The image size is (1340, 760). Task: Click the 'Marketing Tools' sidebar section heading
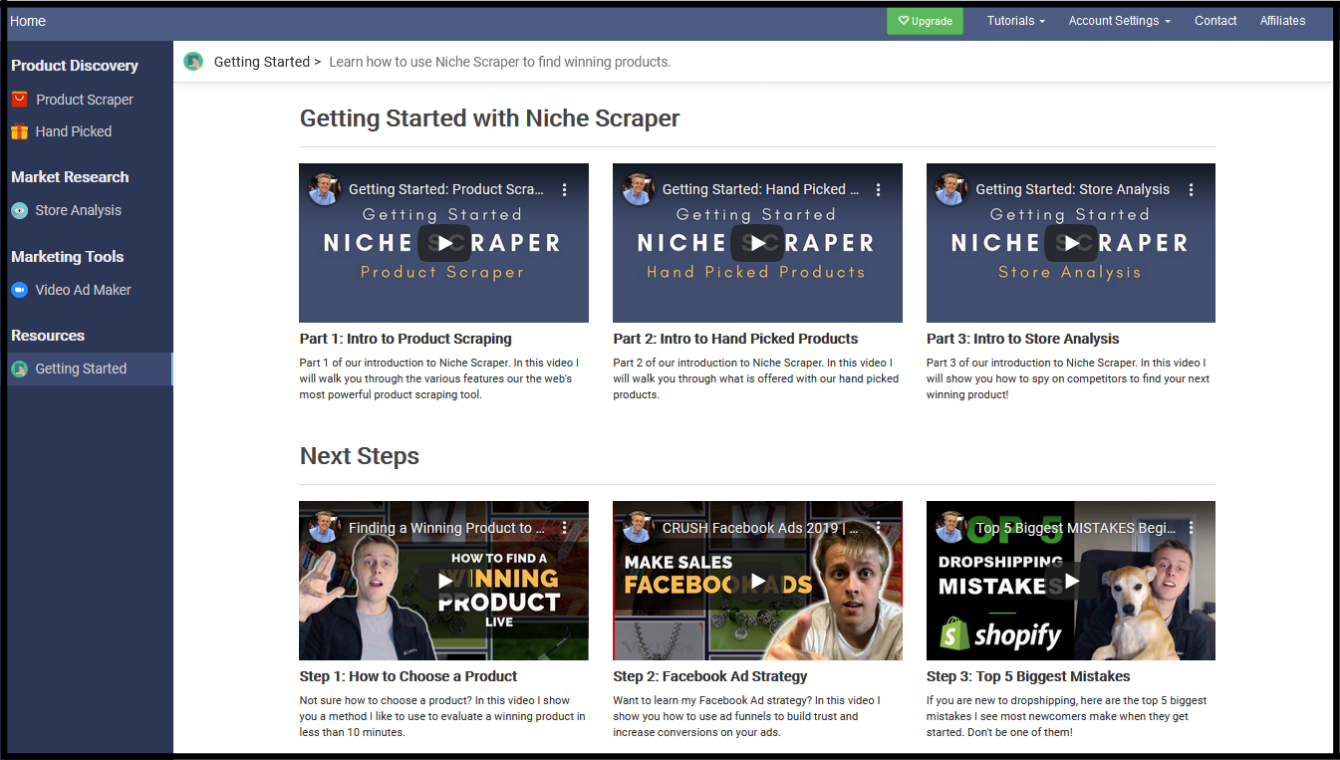[x=67, y=257]
